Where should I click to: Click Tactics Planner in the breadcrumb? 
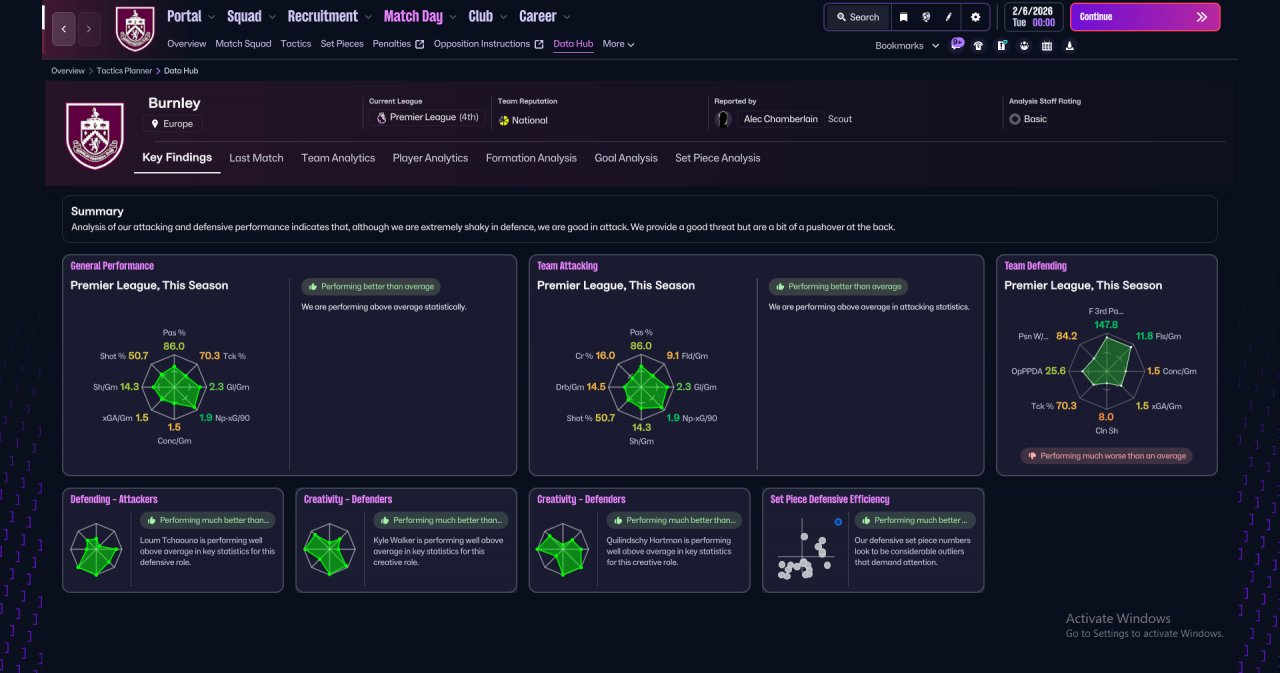pos(124,71)
